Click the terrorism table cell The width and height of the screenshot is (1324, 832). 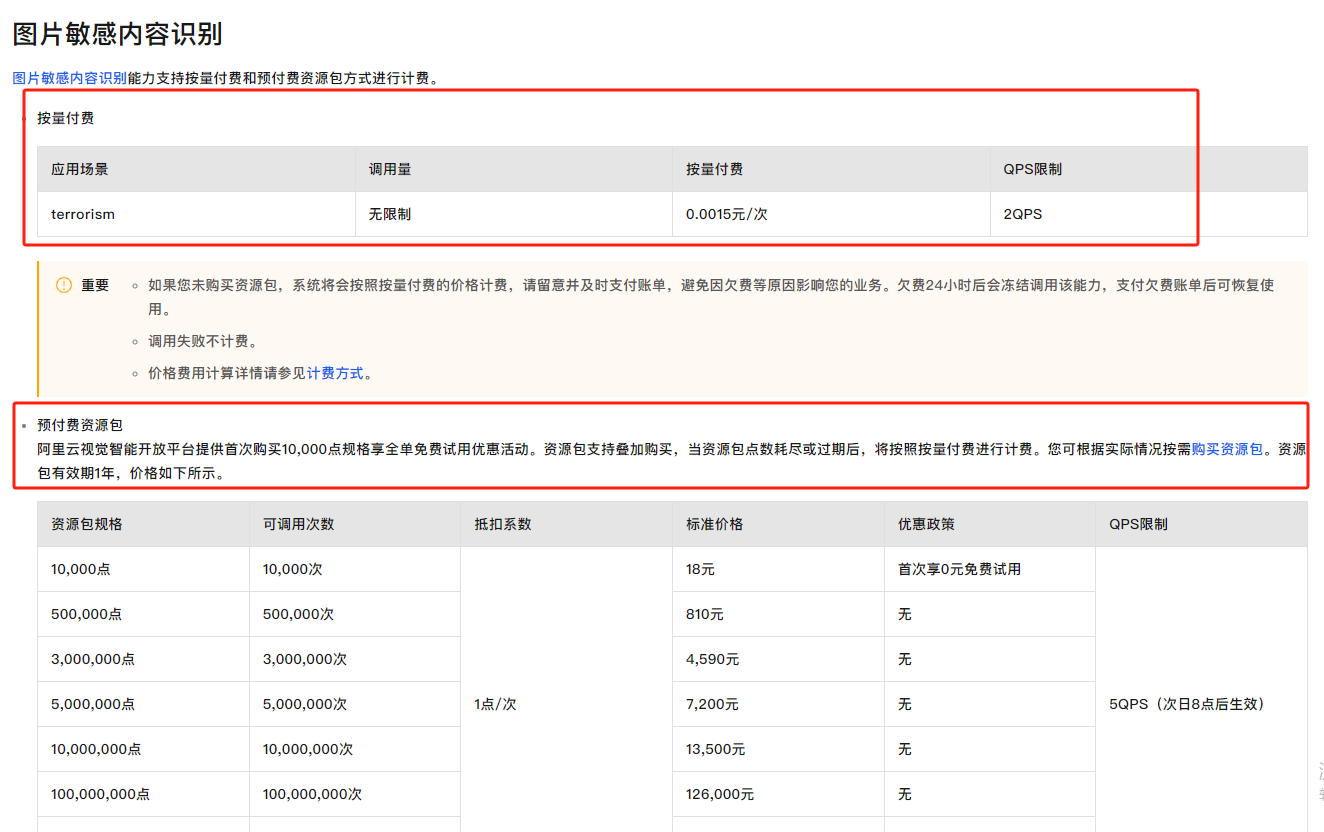pos(196,214)
